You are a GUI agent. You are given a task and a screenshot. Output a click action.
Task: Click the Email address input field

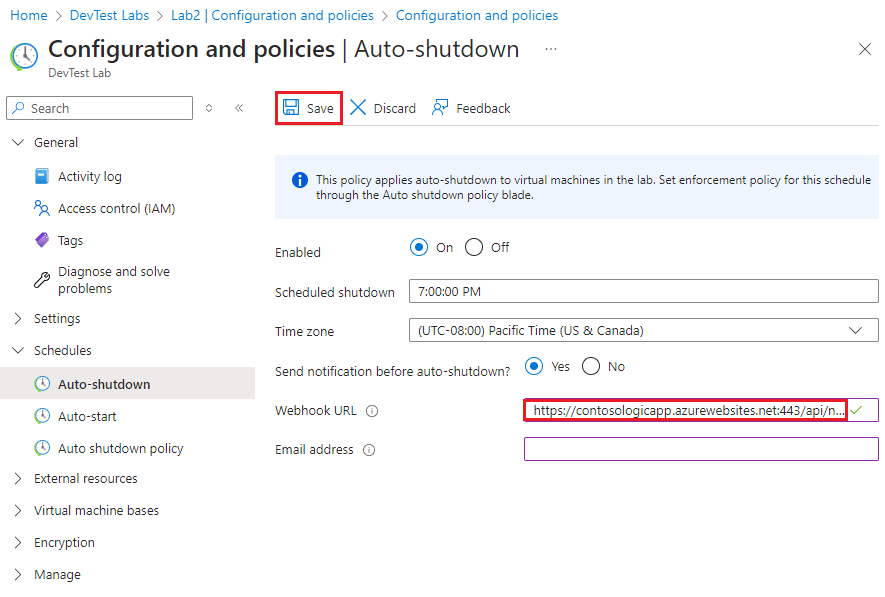point(700,449)
